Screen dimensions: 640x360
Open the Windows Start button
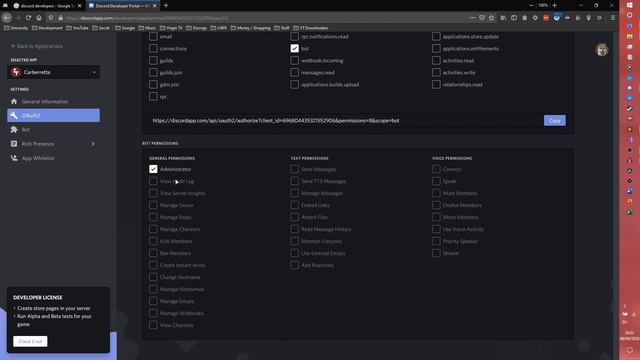click(629, 5)
